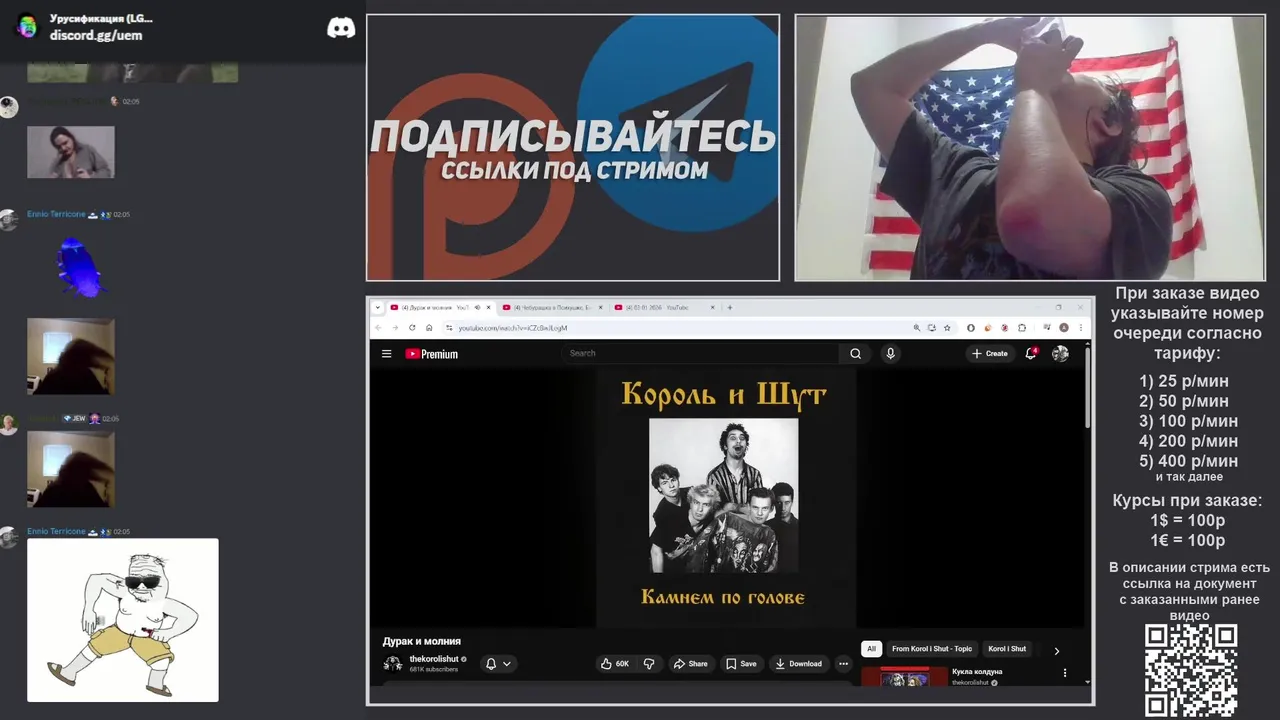The image size is (1280, 720).
Task: Show more filter chips with the right arrow
Action: pos(1056,651)
